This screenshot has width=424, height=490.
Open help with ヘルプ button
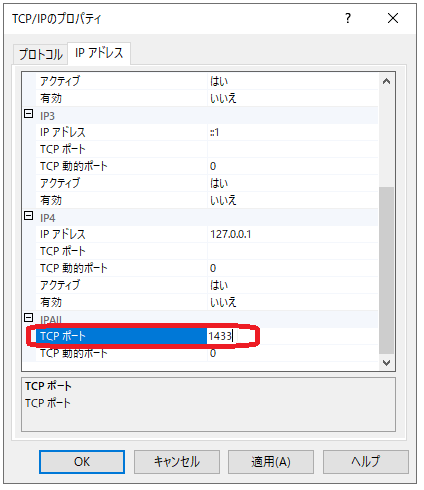tap(366, 462)
